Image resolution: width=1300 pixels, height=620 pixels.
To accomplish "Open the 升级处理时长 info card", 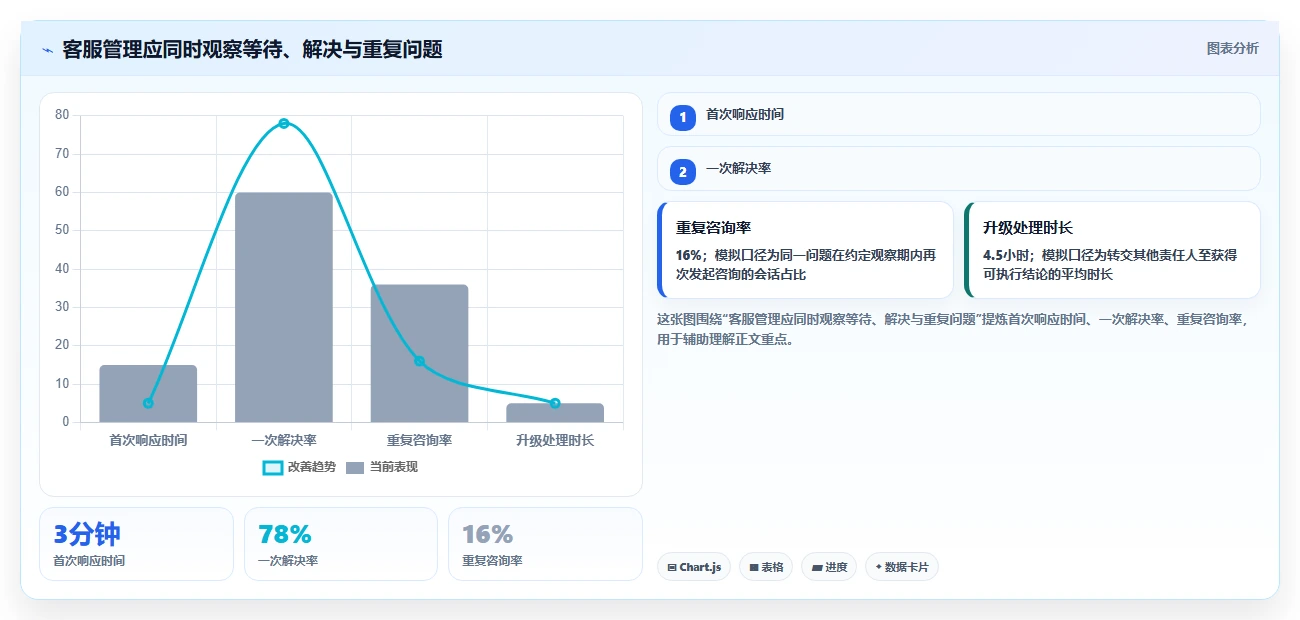I will [x=1112, y=250].
